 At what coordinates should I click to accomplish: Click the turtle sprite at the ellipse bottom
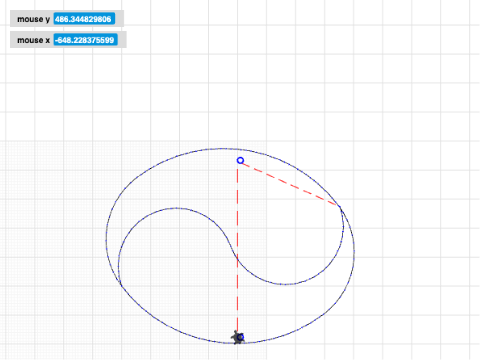[x=238, y=337]
